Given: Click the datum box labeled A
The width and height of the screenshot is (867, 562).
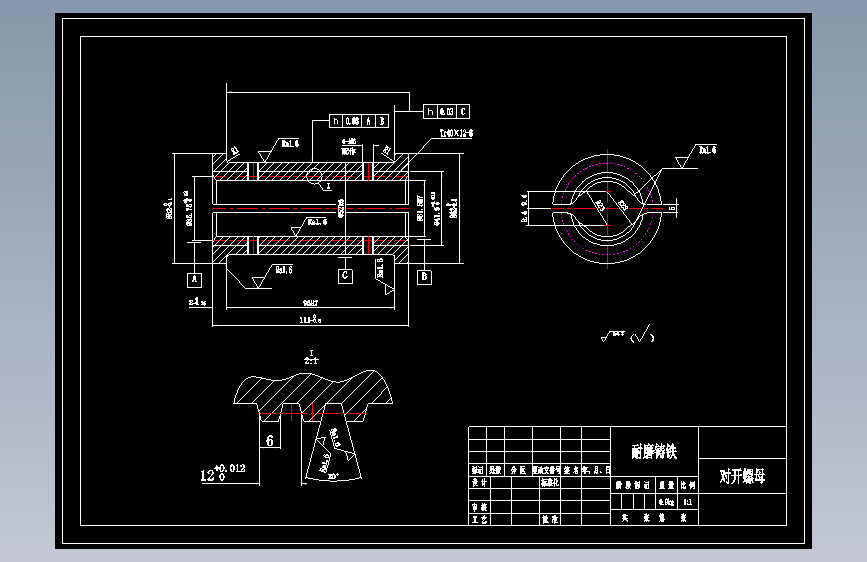Looking at the screenshot, I should pyautogui.click(x=194, y=280).
